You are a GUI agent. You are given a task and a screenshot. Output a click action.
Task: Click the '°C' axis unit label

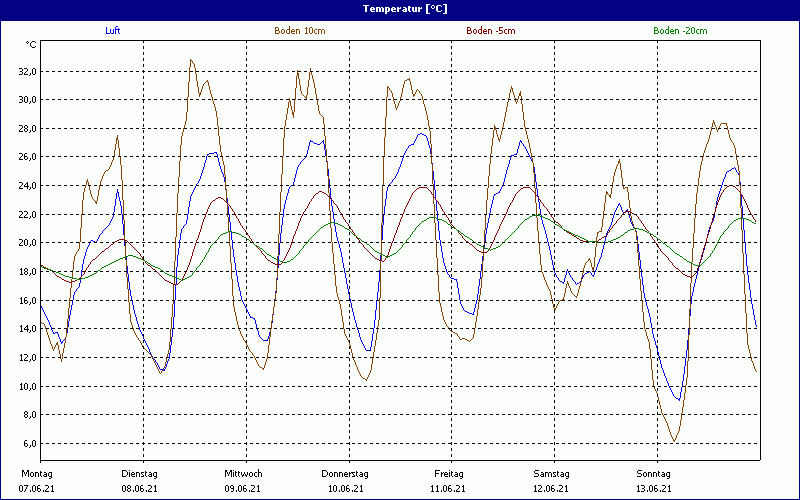pos(31,45)
